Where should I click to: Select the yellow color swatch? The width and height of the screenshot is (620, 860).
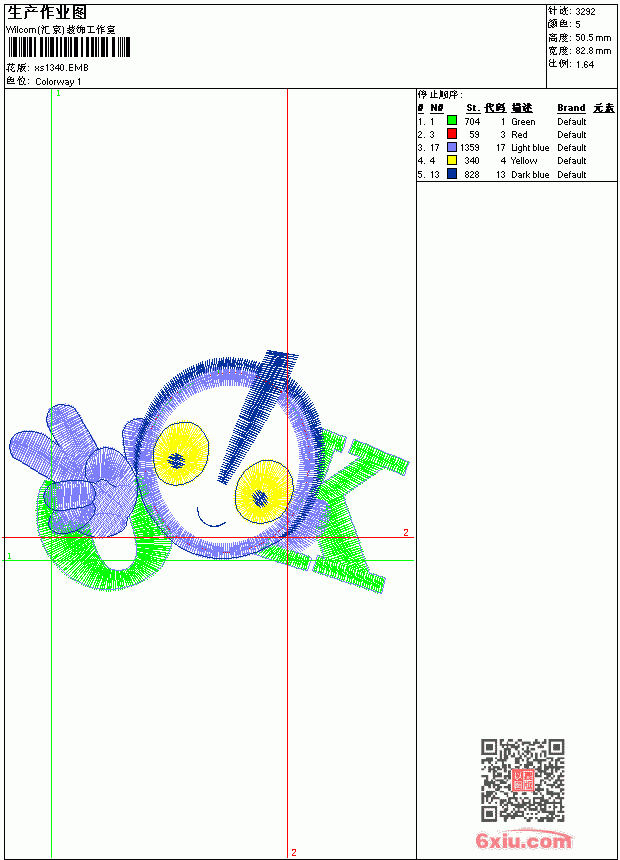[452, 160]
